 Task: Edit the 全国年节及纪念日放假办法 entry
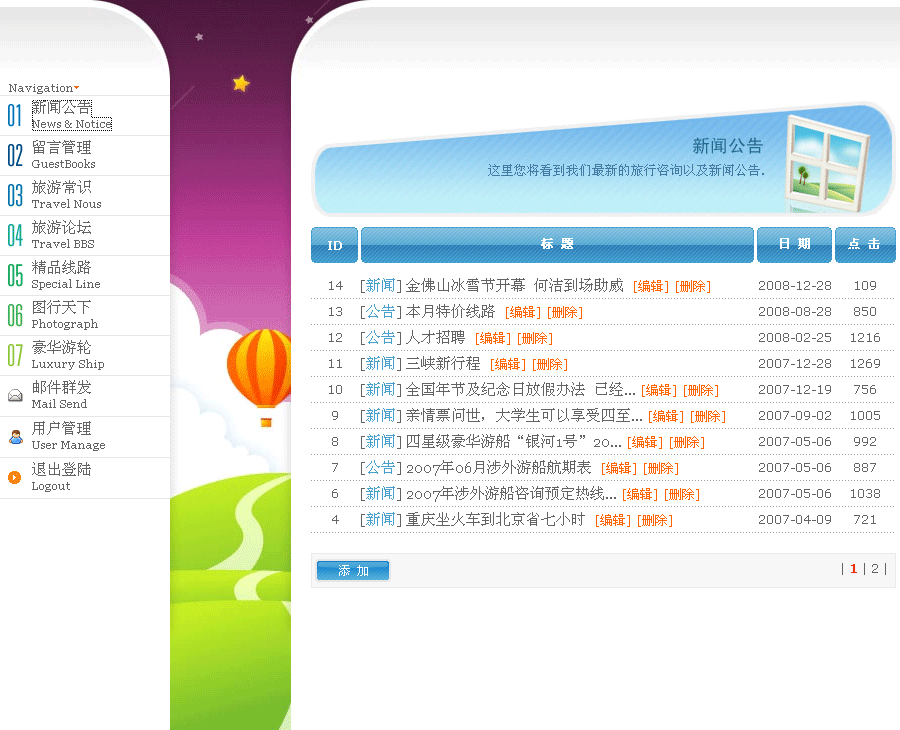point(659,390)
